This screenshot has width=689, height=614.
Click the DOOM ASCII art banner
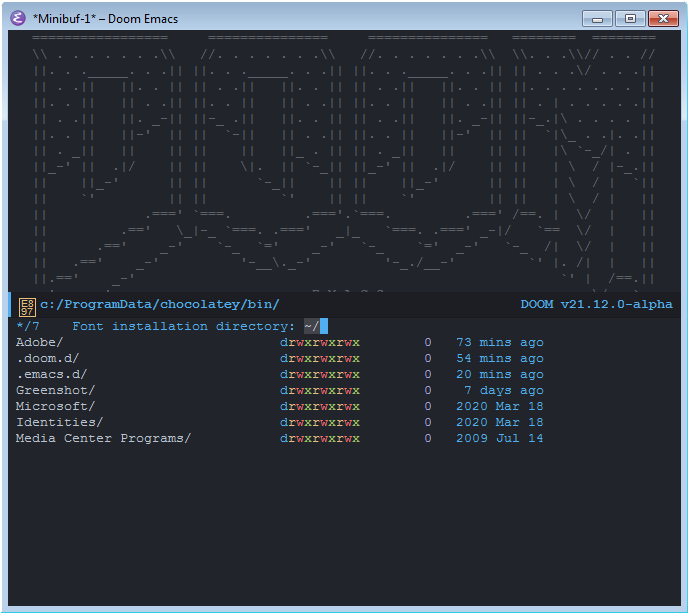(344, 161)
